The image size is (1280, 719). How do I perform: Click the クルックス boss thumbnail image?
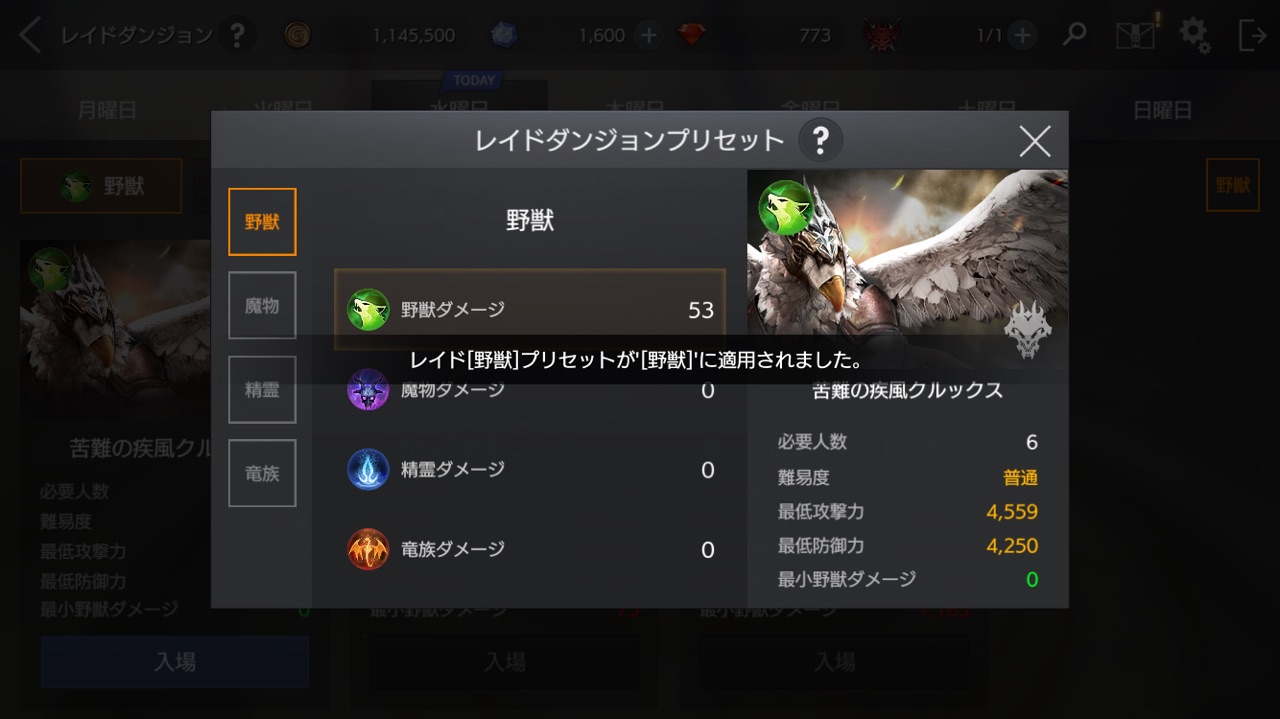pos(907,268)
